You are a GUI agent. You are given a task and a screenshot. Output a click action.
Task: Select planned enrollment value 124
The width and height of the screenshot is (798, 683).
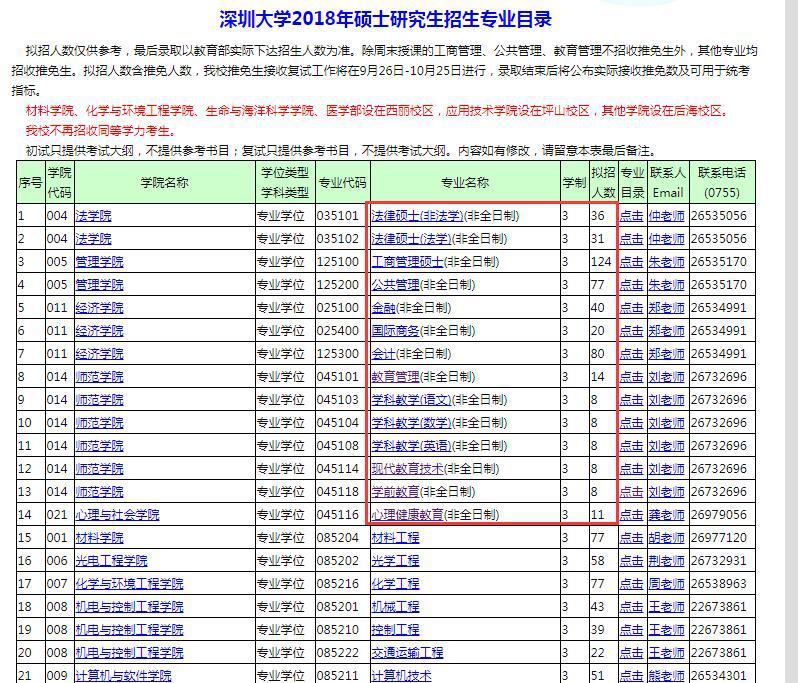tap(601, 262)
